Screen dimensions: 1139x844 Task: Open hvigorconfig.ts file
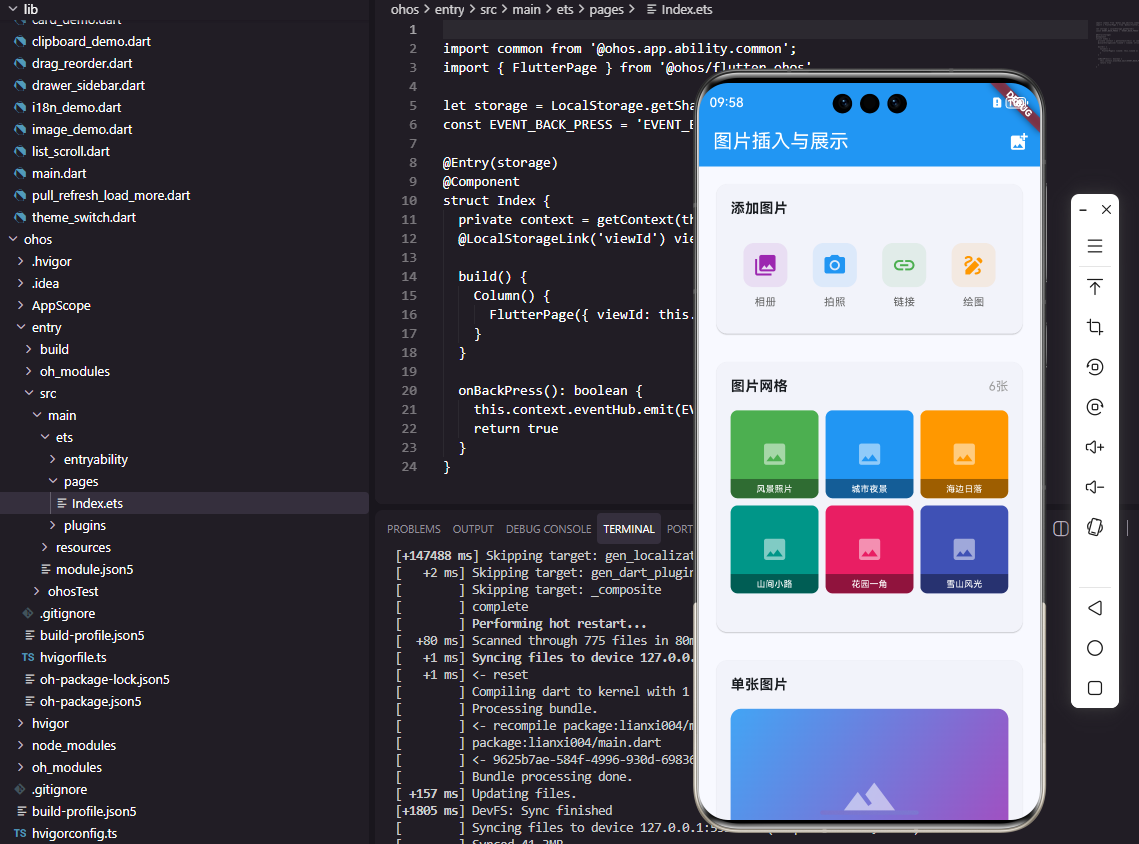tap(74, 833)
